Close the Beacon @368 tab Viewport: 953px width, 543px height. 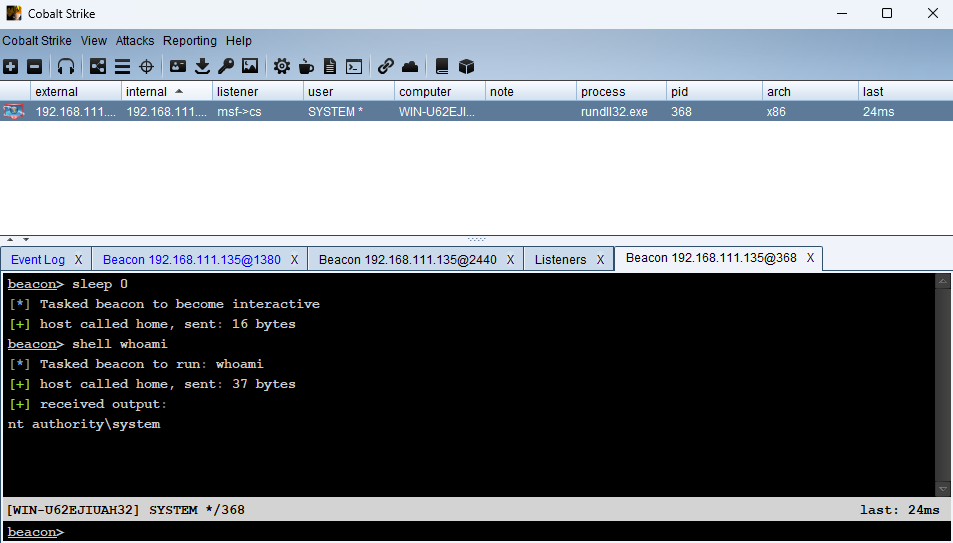pyautogui.click(x=810, y=258)
